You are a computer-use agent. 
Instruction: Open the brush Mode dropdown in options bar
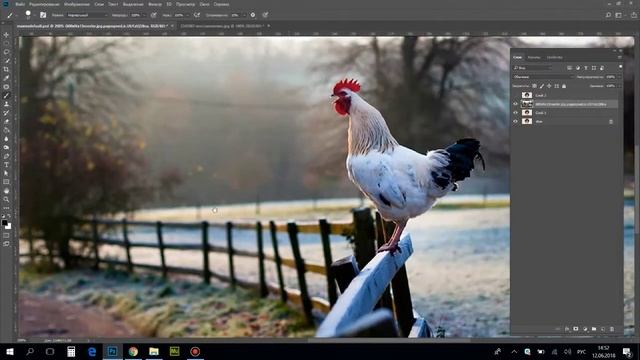coord(87,15)
